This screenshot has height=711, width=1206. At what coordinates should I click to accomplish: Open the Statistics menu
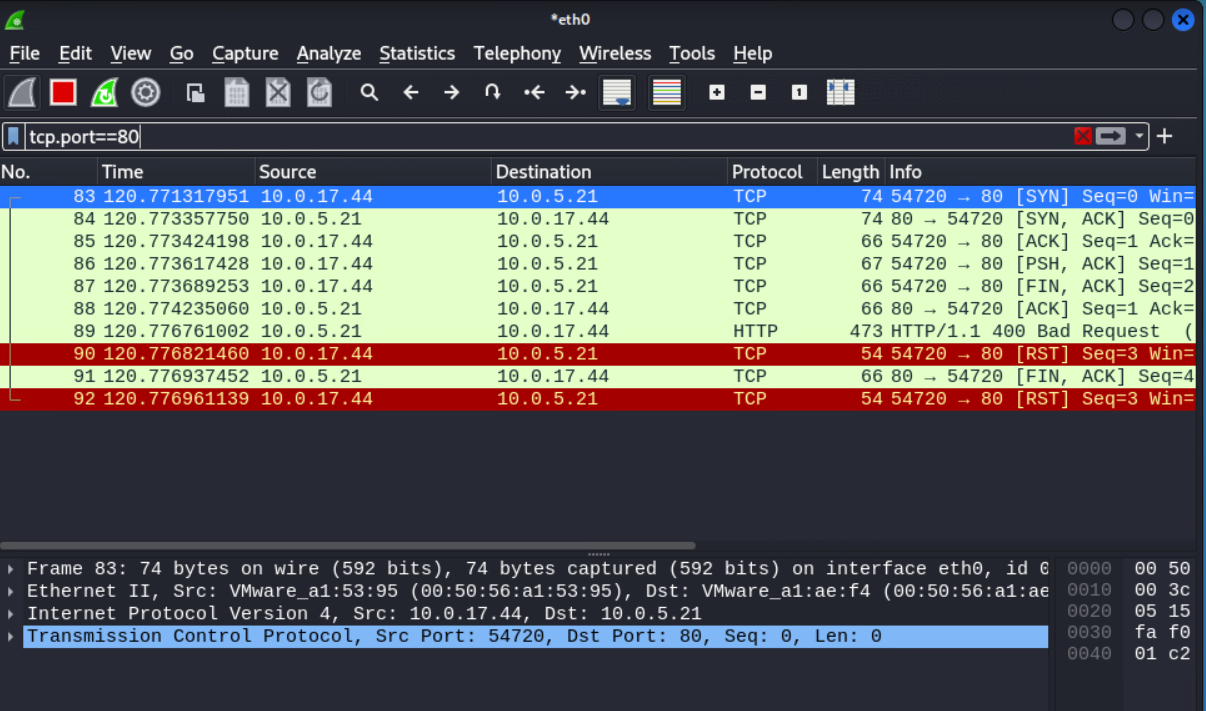point(417,54)
